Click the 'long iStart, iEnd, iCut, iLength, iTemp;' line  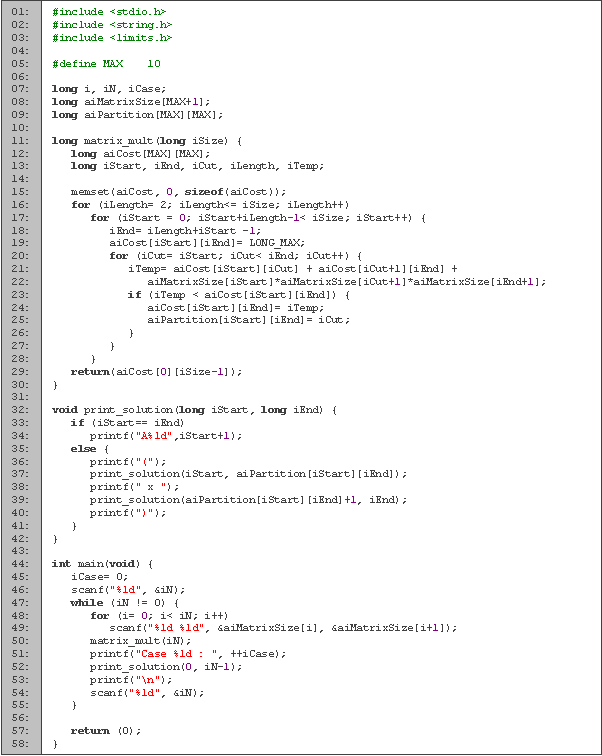pos(198,166)
